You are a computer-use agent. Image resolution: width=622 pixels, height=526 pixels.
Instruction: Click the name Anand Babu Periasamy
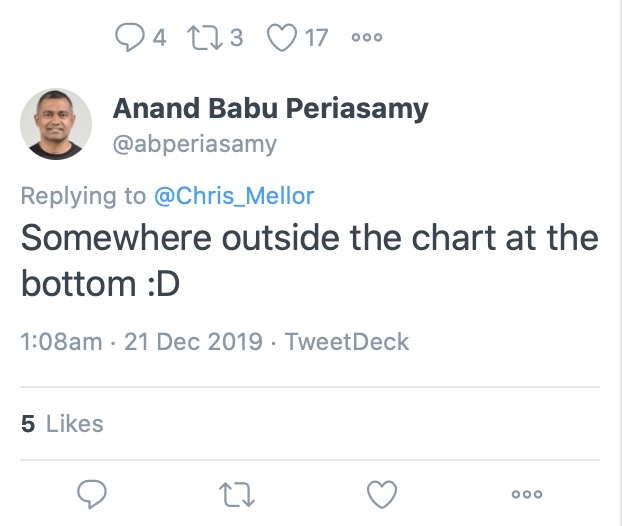(271, 108)
